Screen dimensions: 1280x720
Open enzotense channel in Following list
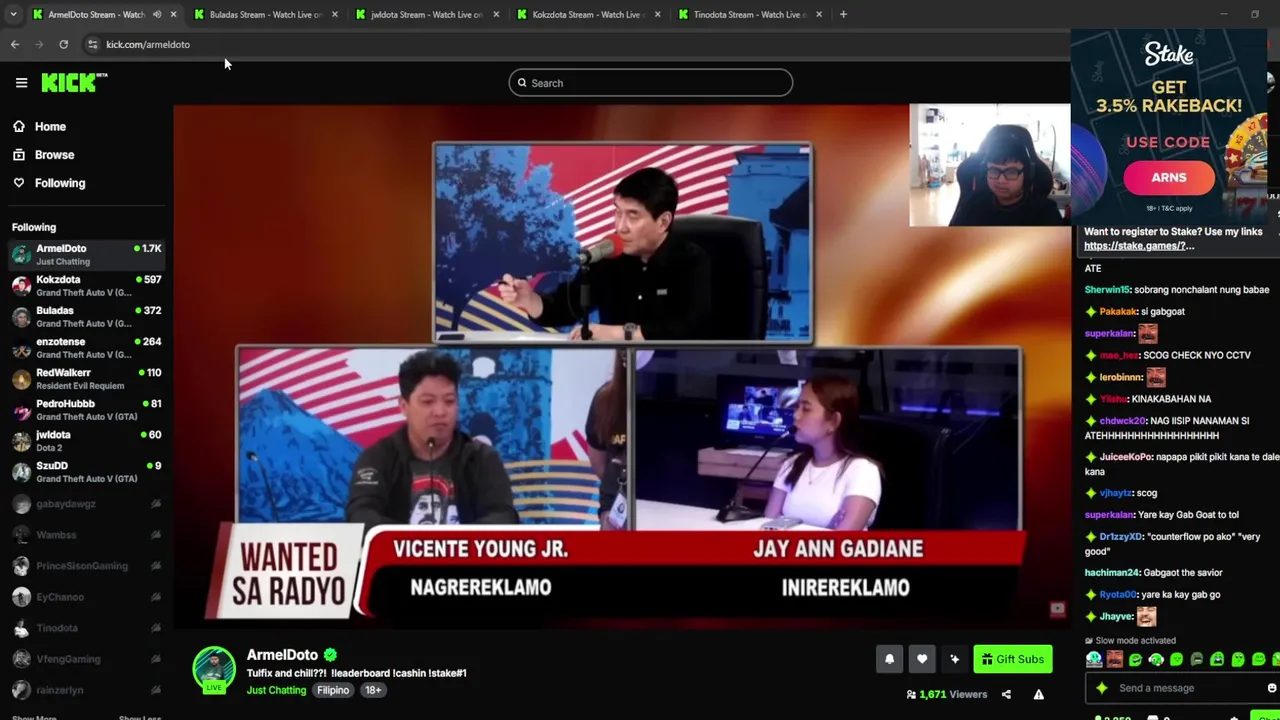tap(87, 347)
